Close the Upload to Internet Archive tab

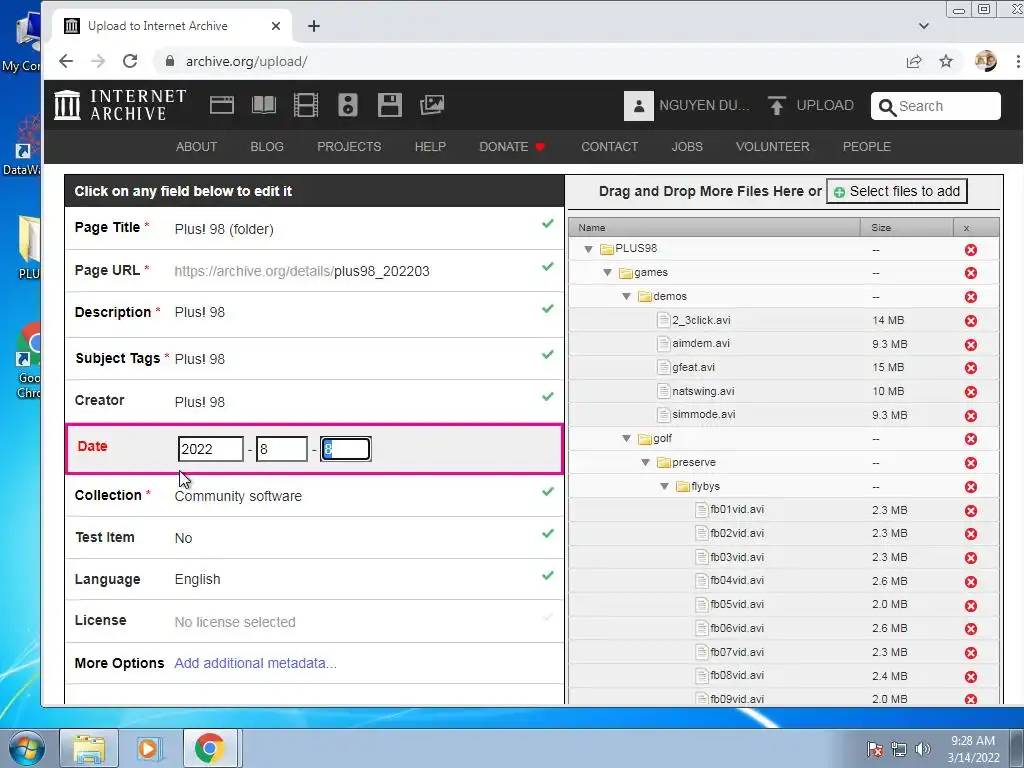point(276,25)
